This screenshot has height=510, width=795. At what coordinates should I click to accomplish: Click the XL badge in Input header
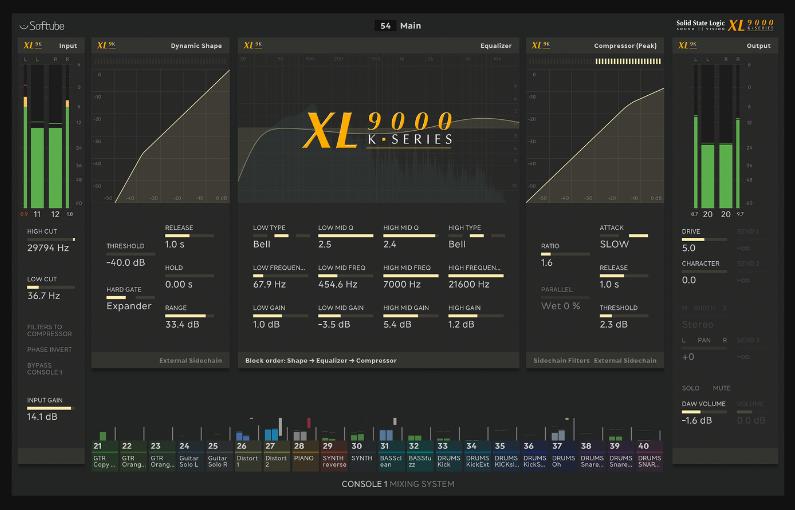point(32,45)
